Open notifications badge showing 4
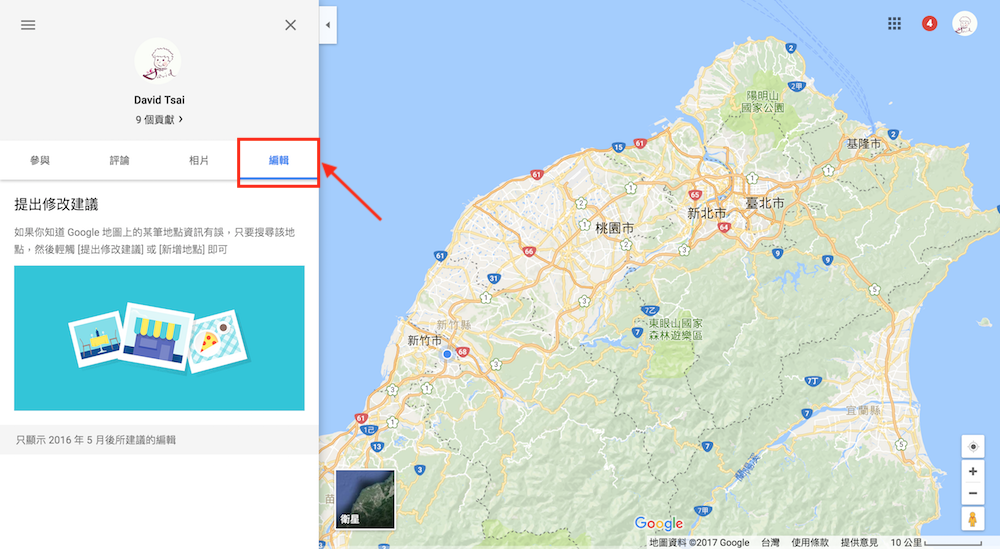The image size is (1000, 549). click(x=929, y=24)
